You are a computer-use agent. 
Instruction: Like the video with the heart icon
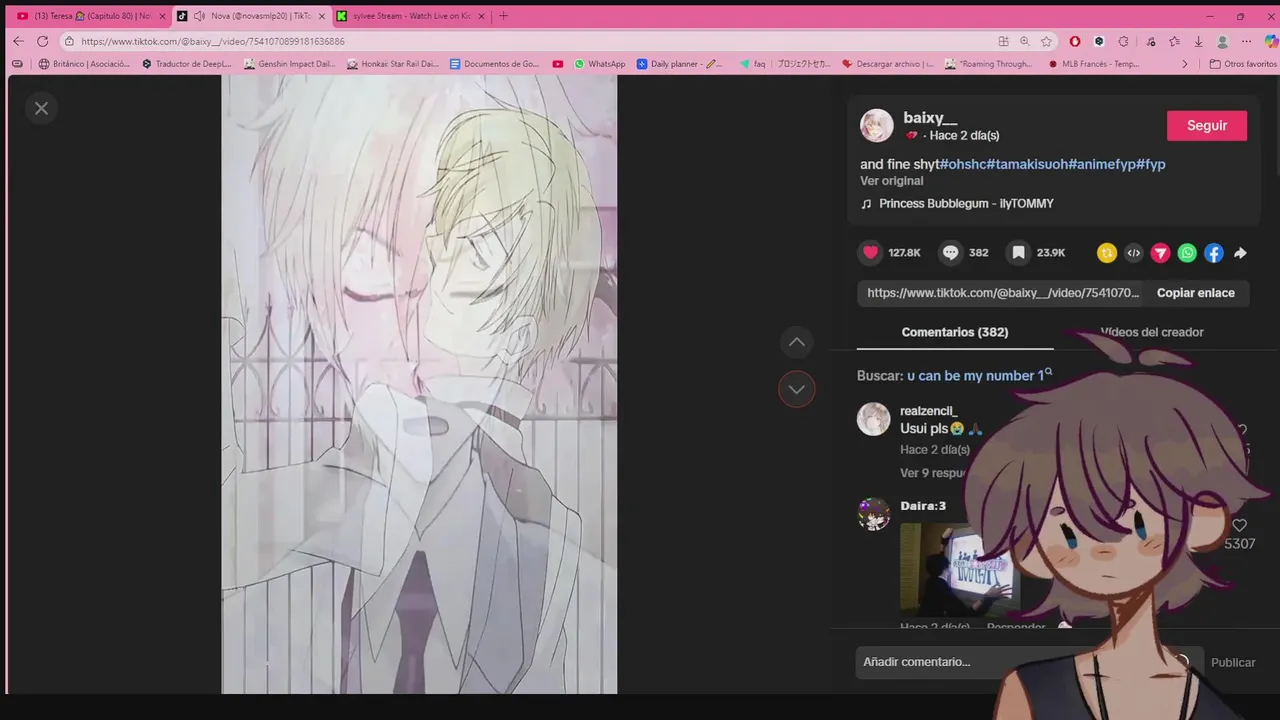[871, 252]
